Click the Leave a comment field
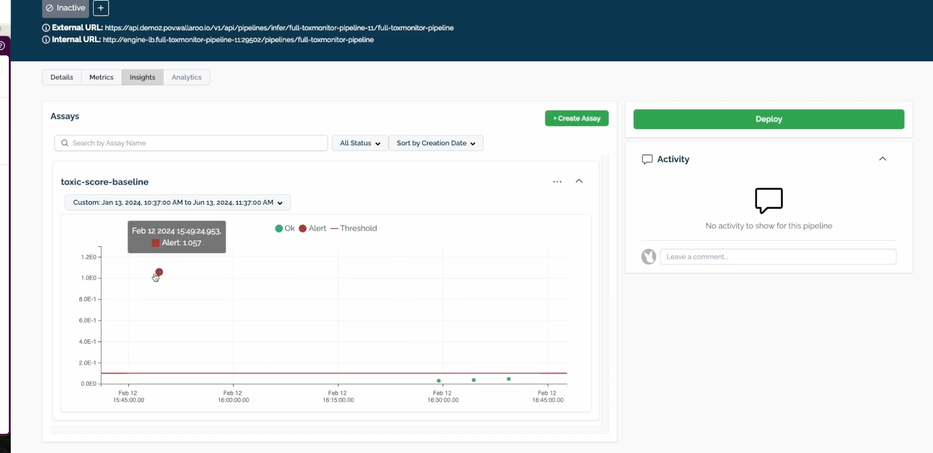933x453 pixels. point(778,257)
